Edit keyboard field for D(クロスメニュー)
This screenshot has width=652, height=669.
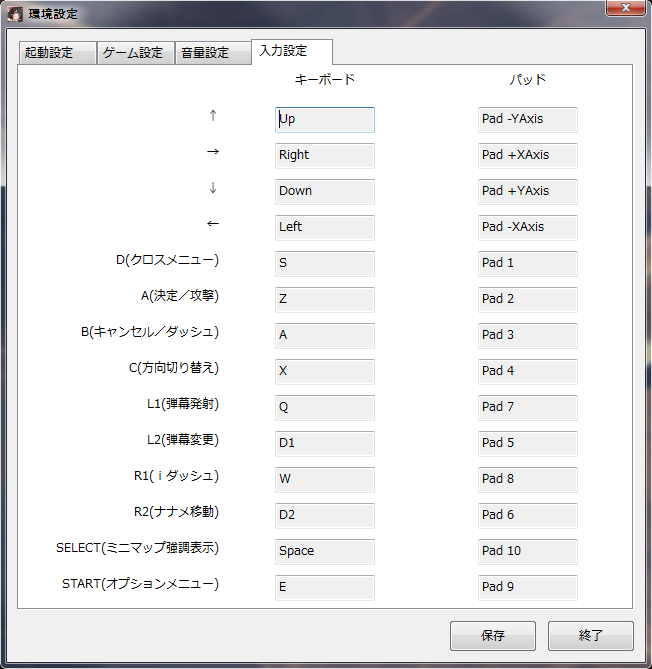pos(324,263)
